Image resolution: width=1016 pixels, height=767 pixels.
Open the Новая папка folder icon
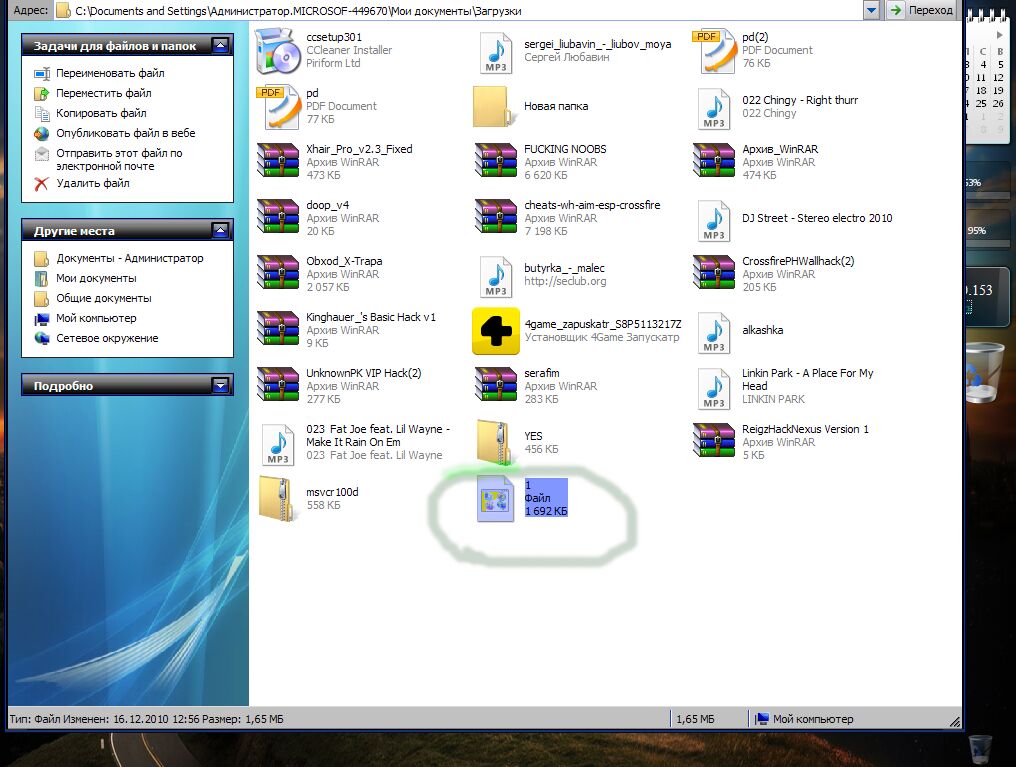[496, 106]
